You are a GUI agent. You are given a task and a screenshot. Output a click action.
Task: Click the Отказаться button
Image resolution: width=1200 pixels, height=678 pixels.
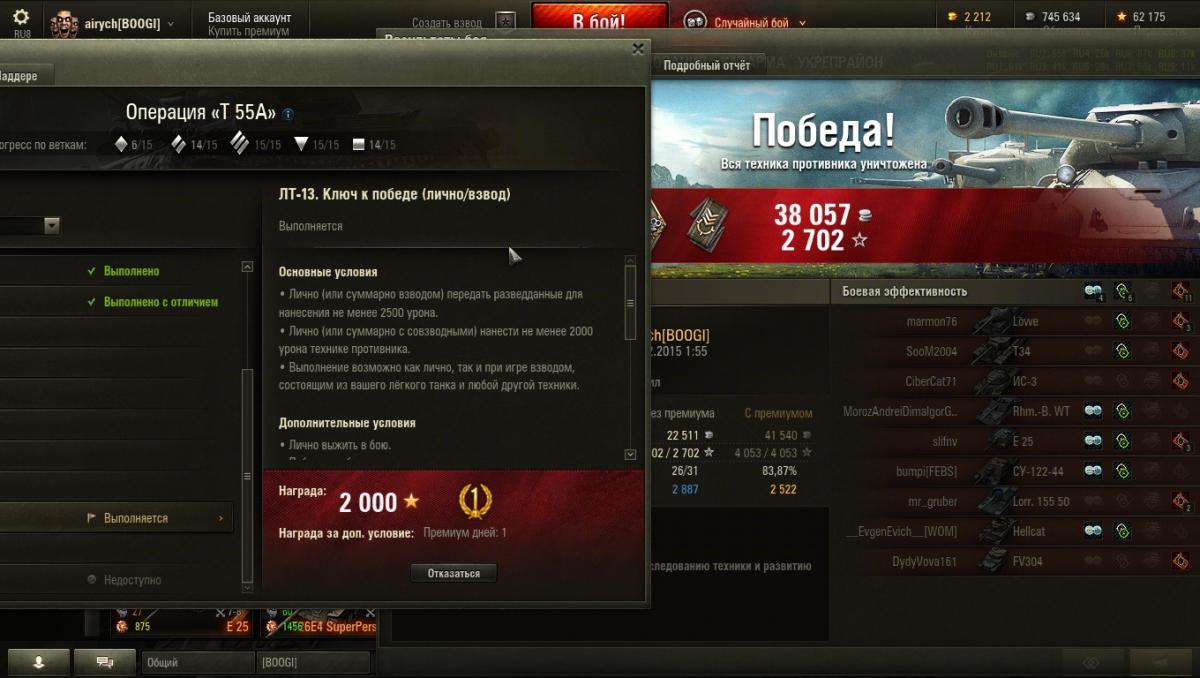[x=454, y=573]
